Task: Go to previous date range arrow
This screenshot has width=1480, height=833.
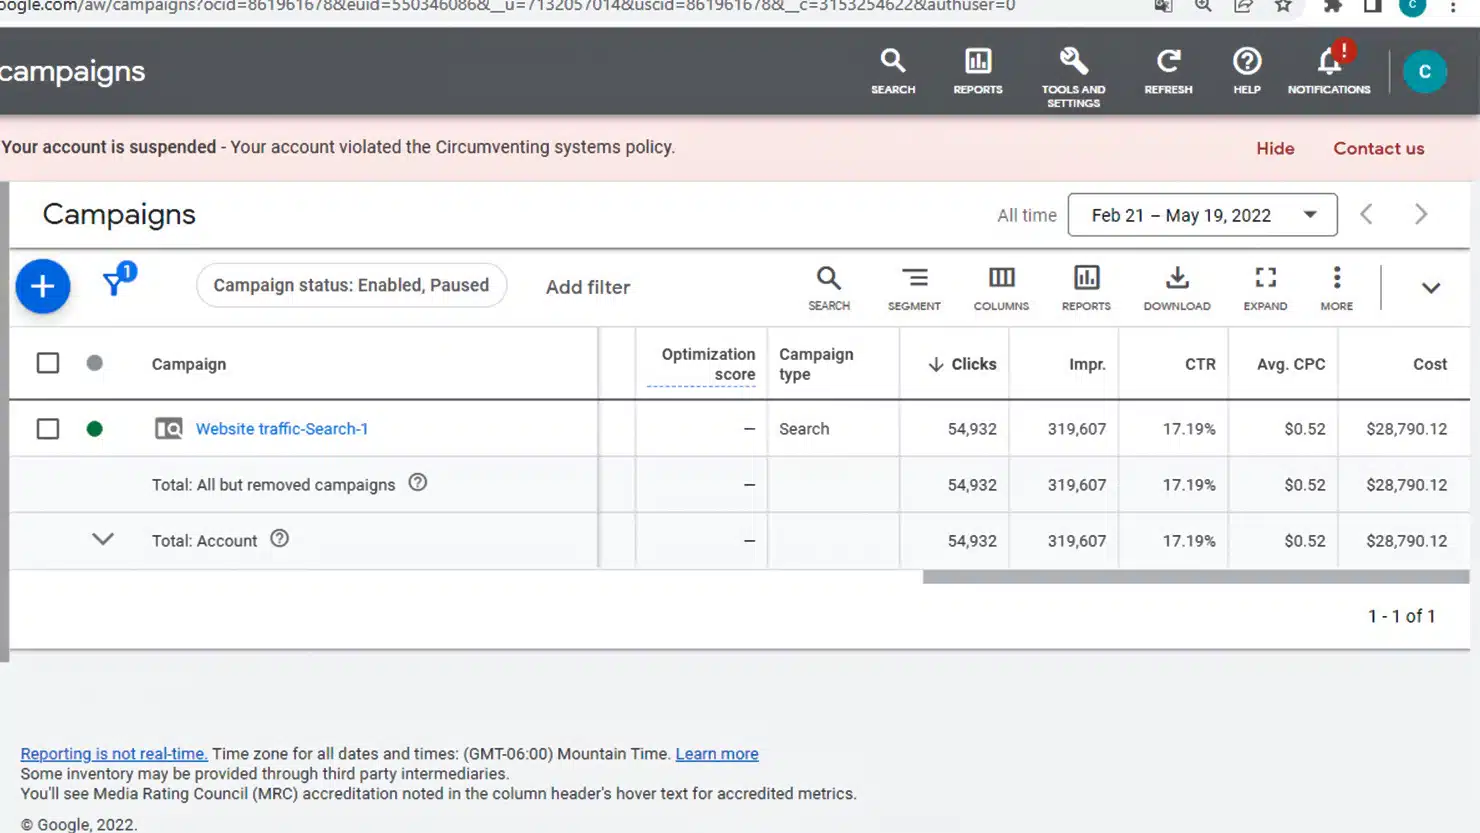Action: coord(1366,214)
